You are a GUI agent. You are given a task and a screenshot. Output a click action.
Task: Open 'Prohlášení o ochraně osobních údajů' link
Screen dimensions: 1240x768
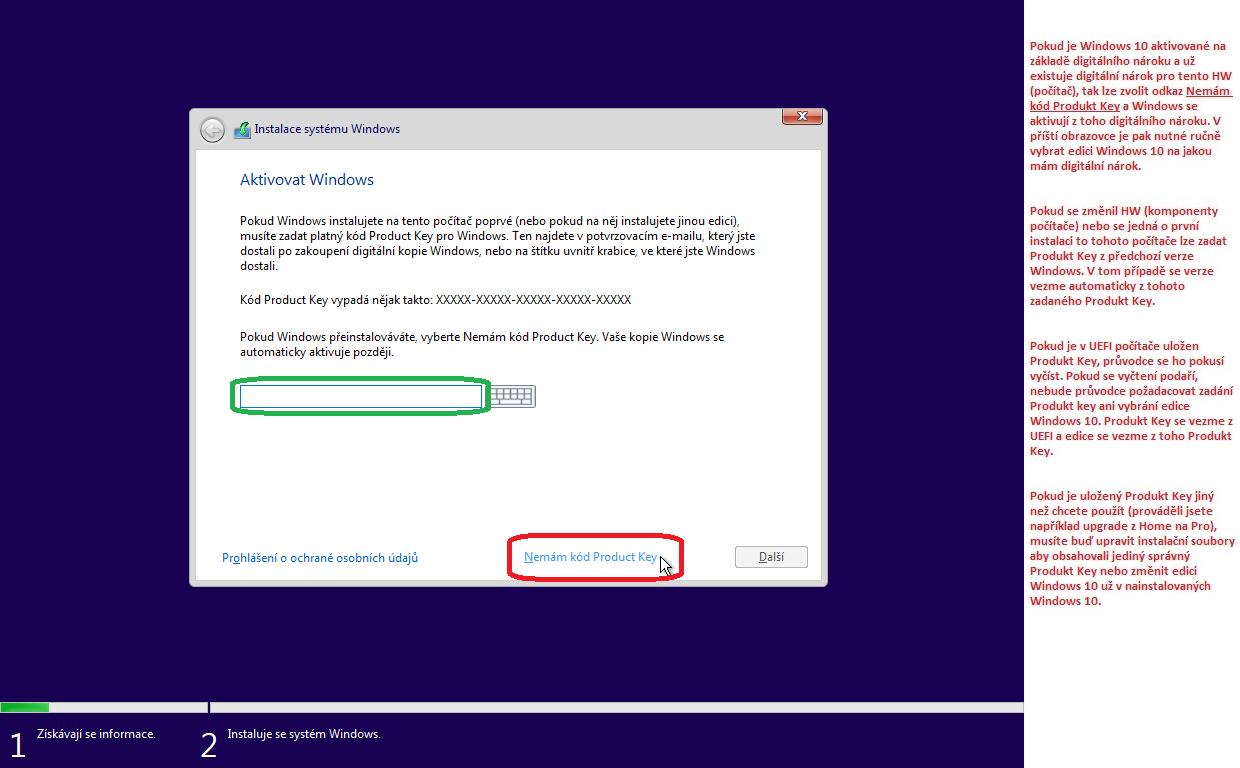click(320, 558)
